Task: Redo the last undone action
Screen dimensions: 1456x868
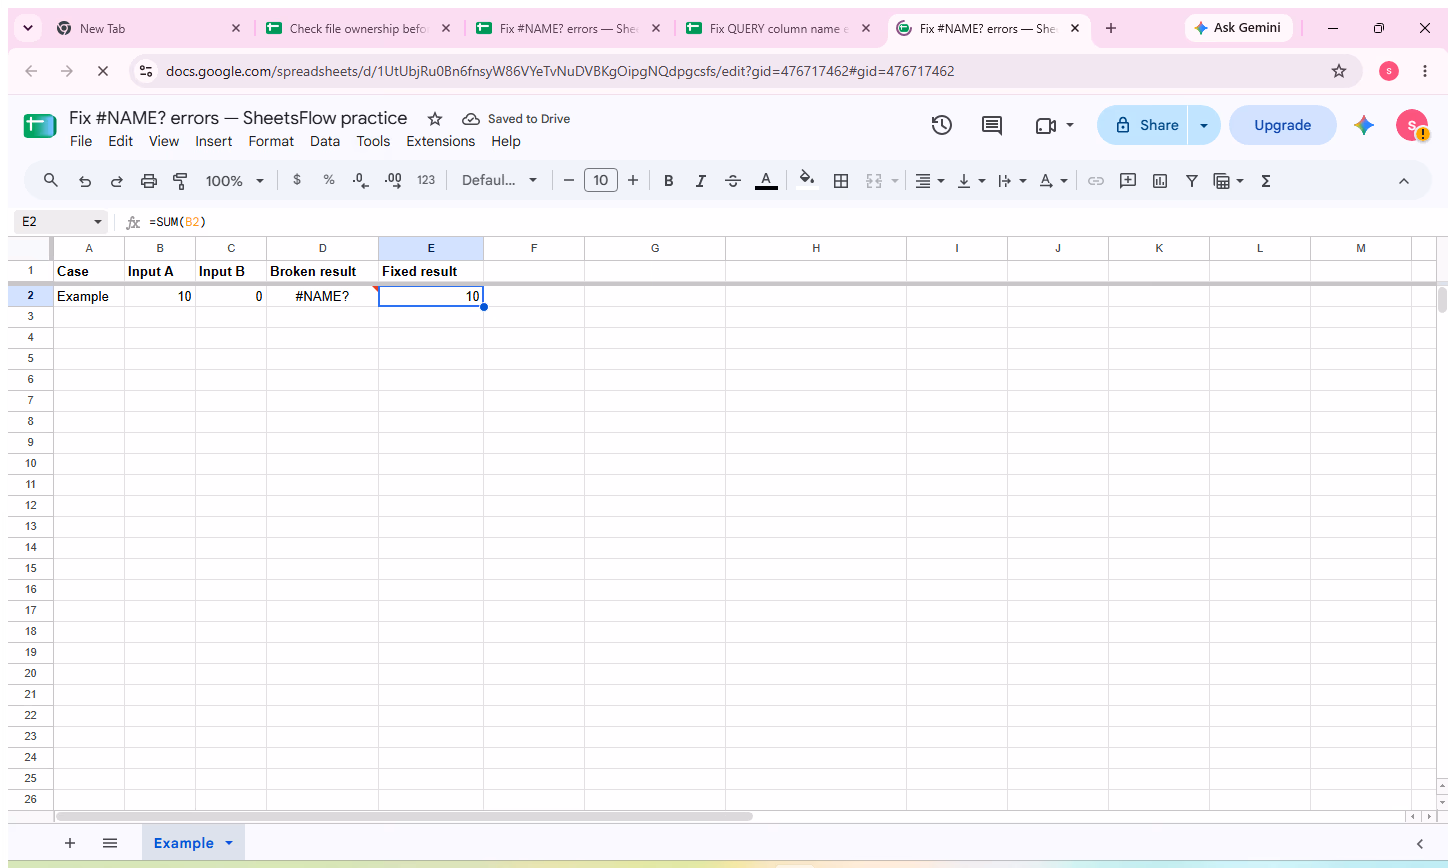Action: pyautogui.click(x=117, y=181)
